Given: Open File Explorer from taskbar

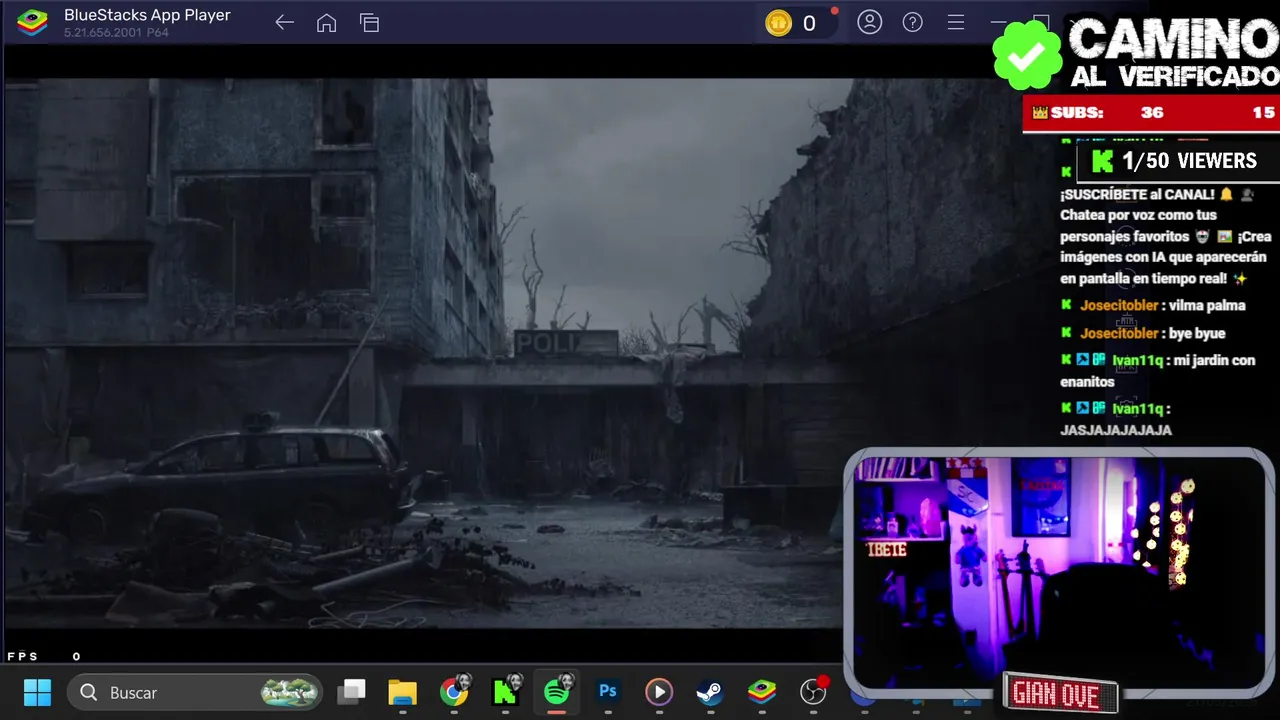Looking at the screenshot, I should tap(403, 692).
